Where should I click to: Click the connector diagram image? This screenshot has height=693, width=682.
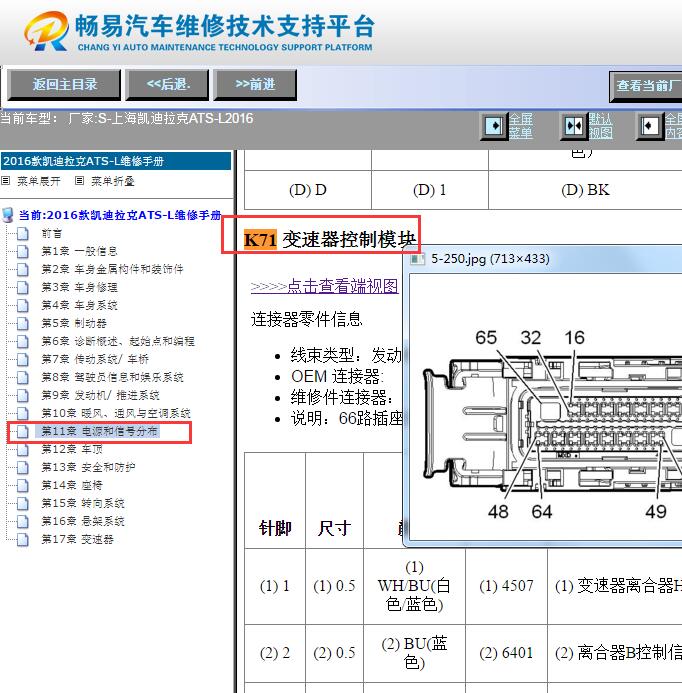(x=546, y=407)
